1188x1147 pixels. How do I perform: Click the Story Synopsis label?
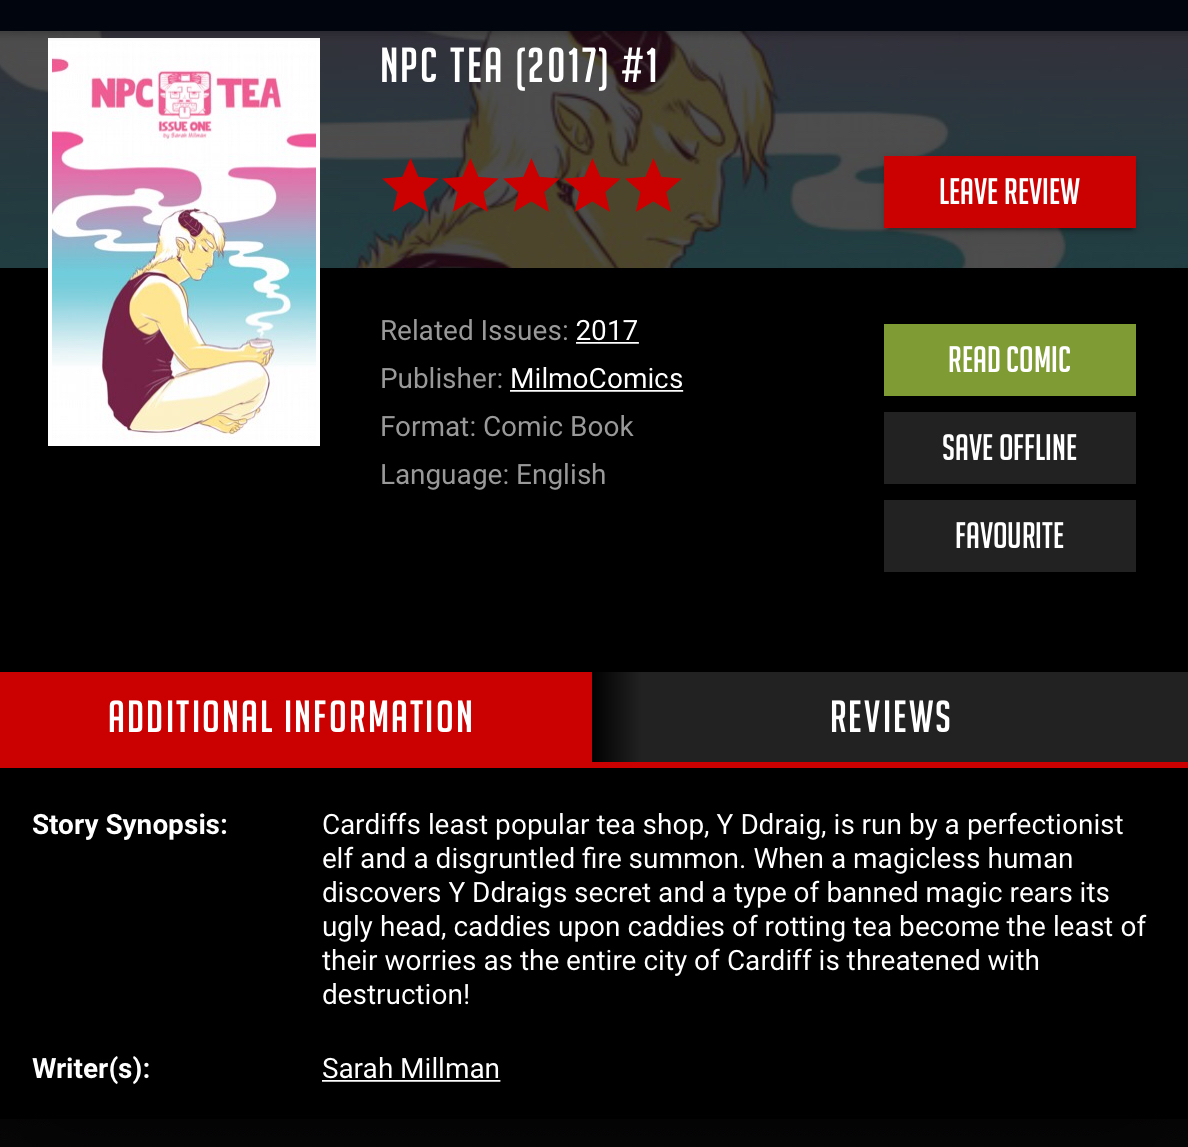point(130,824)
